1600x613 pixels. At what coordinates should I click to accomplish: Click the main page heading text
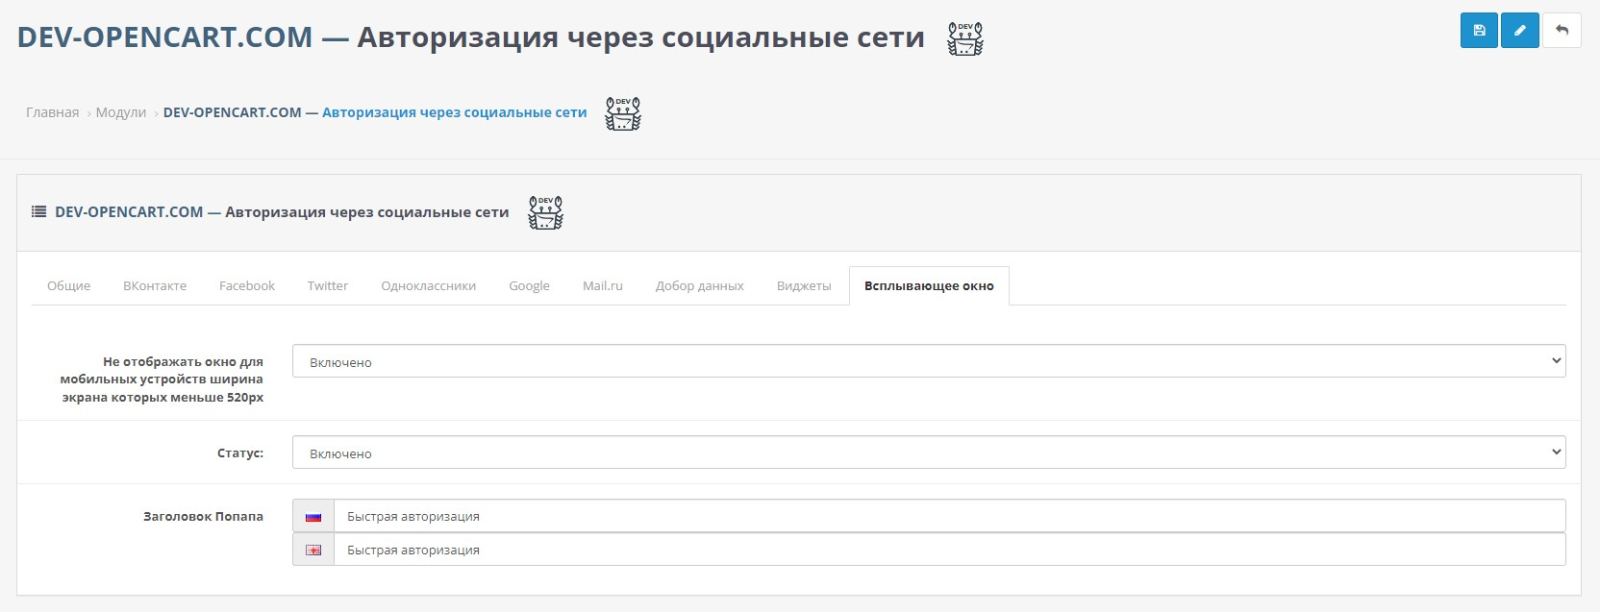(471, 38)
